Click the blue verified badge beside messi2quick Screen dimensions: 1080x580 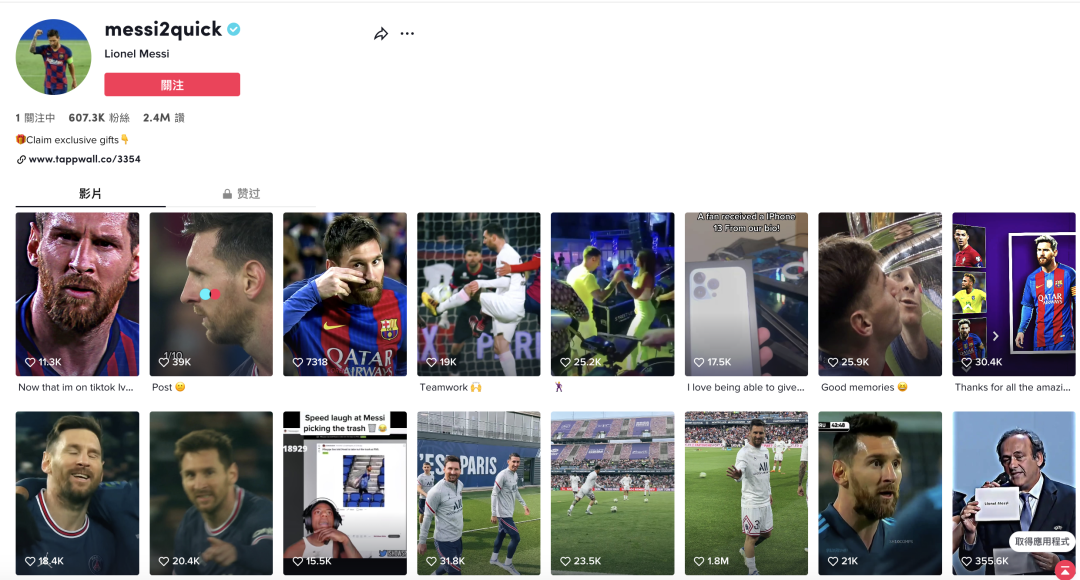[x=234, y=29]
